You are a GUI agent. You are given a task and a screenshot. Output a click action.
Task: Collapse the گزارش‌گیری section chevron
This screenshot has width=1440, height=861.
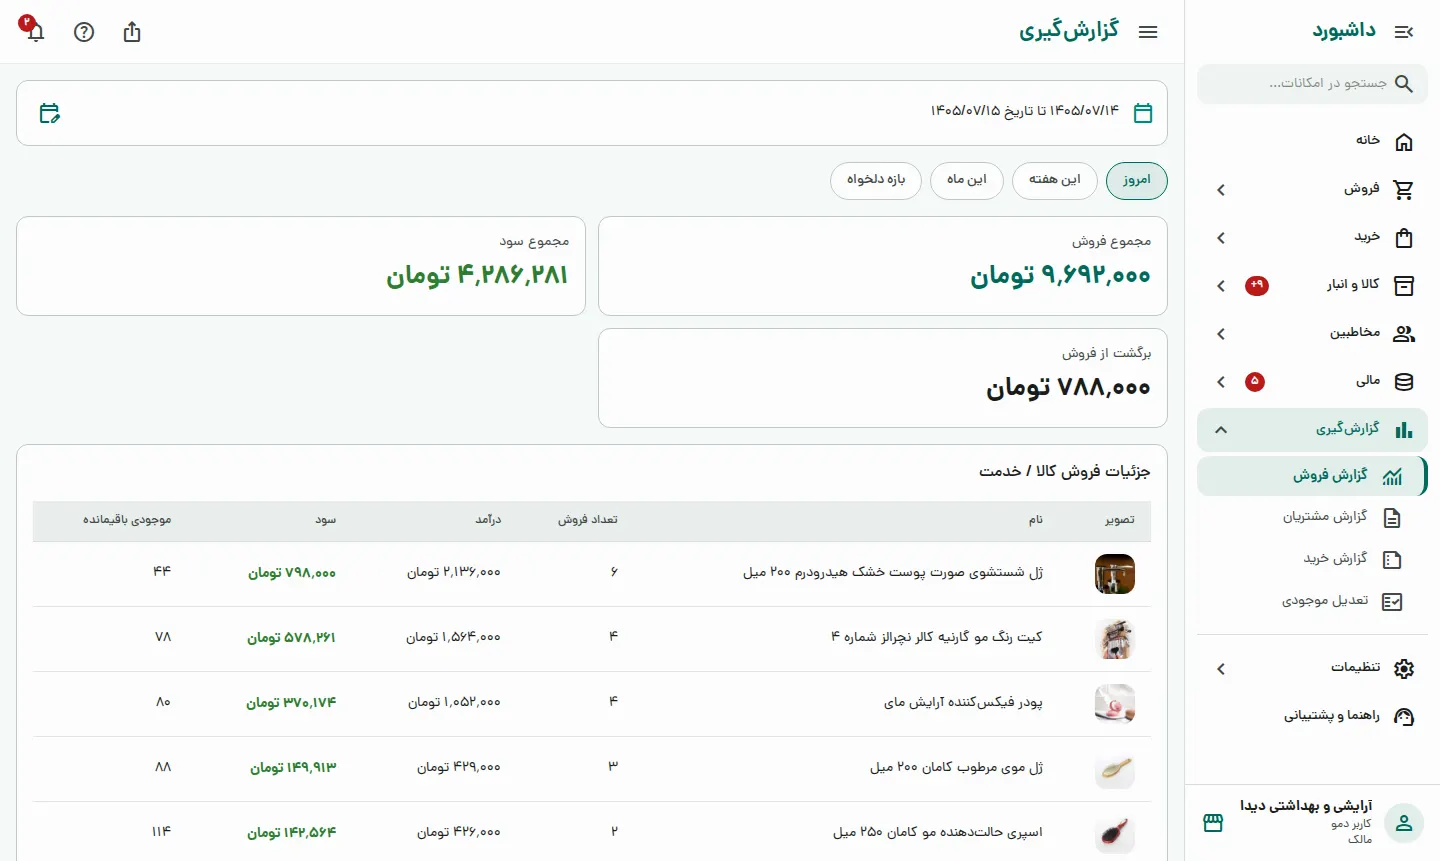tap(1221, 430)
